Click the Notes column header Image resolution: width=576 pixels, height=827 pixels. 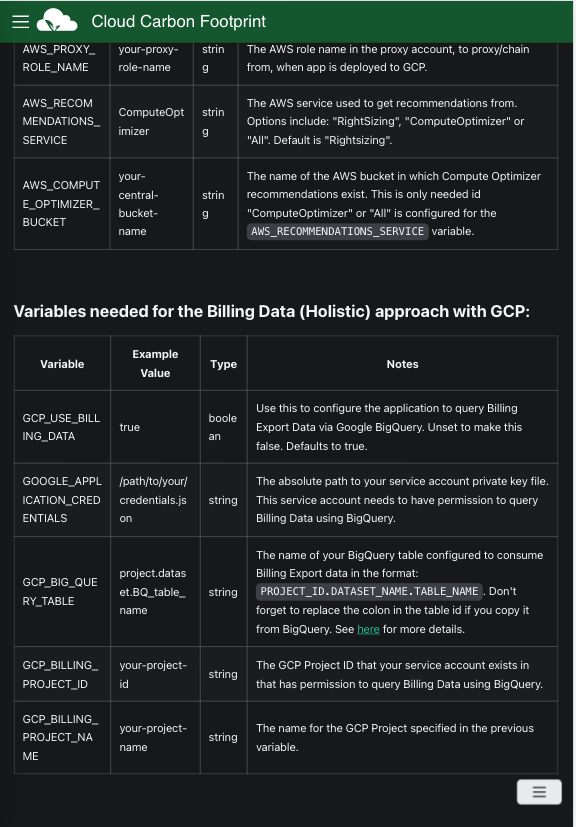coord(402,363)
